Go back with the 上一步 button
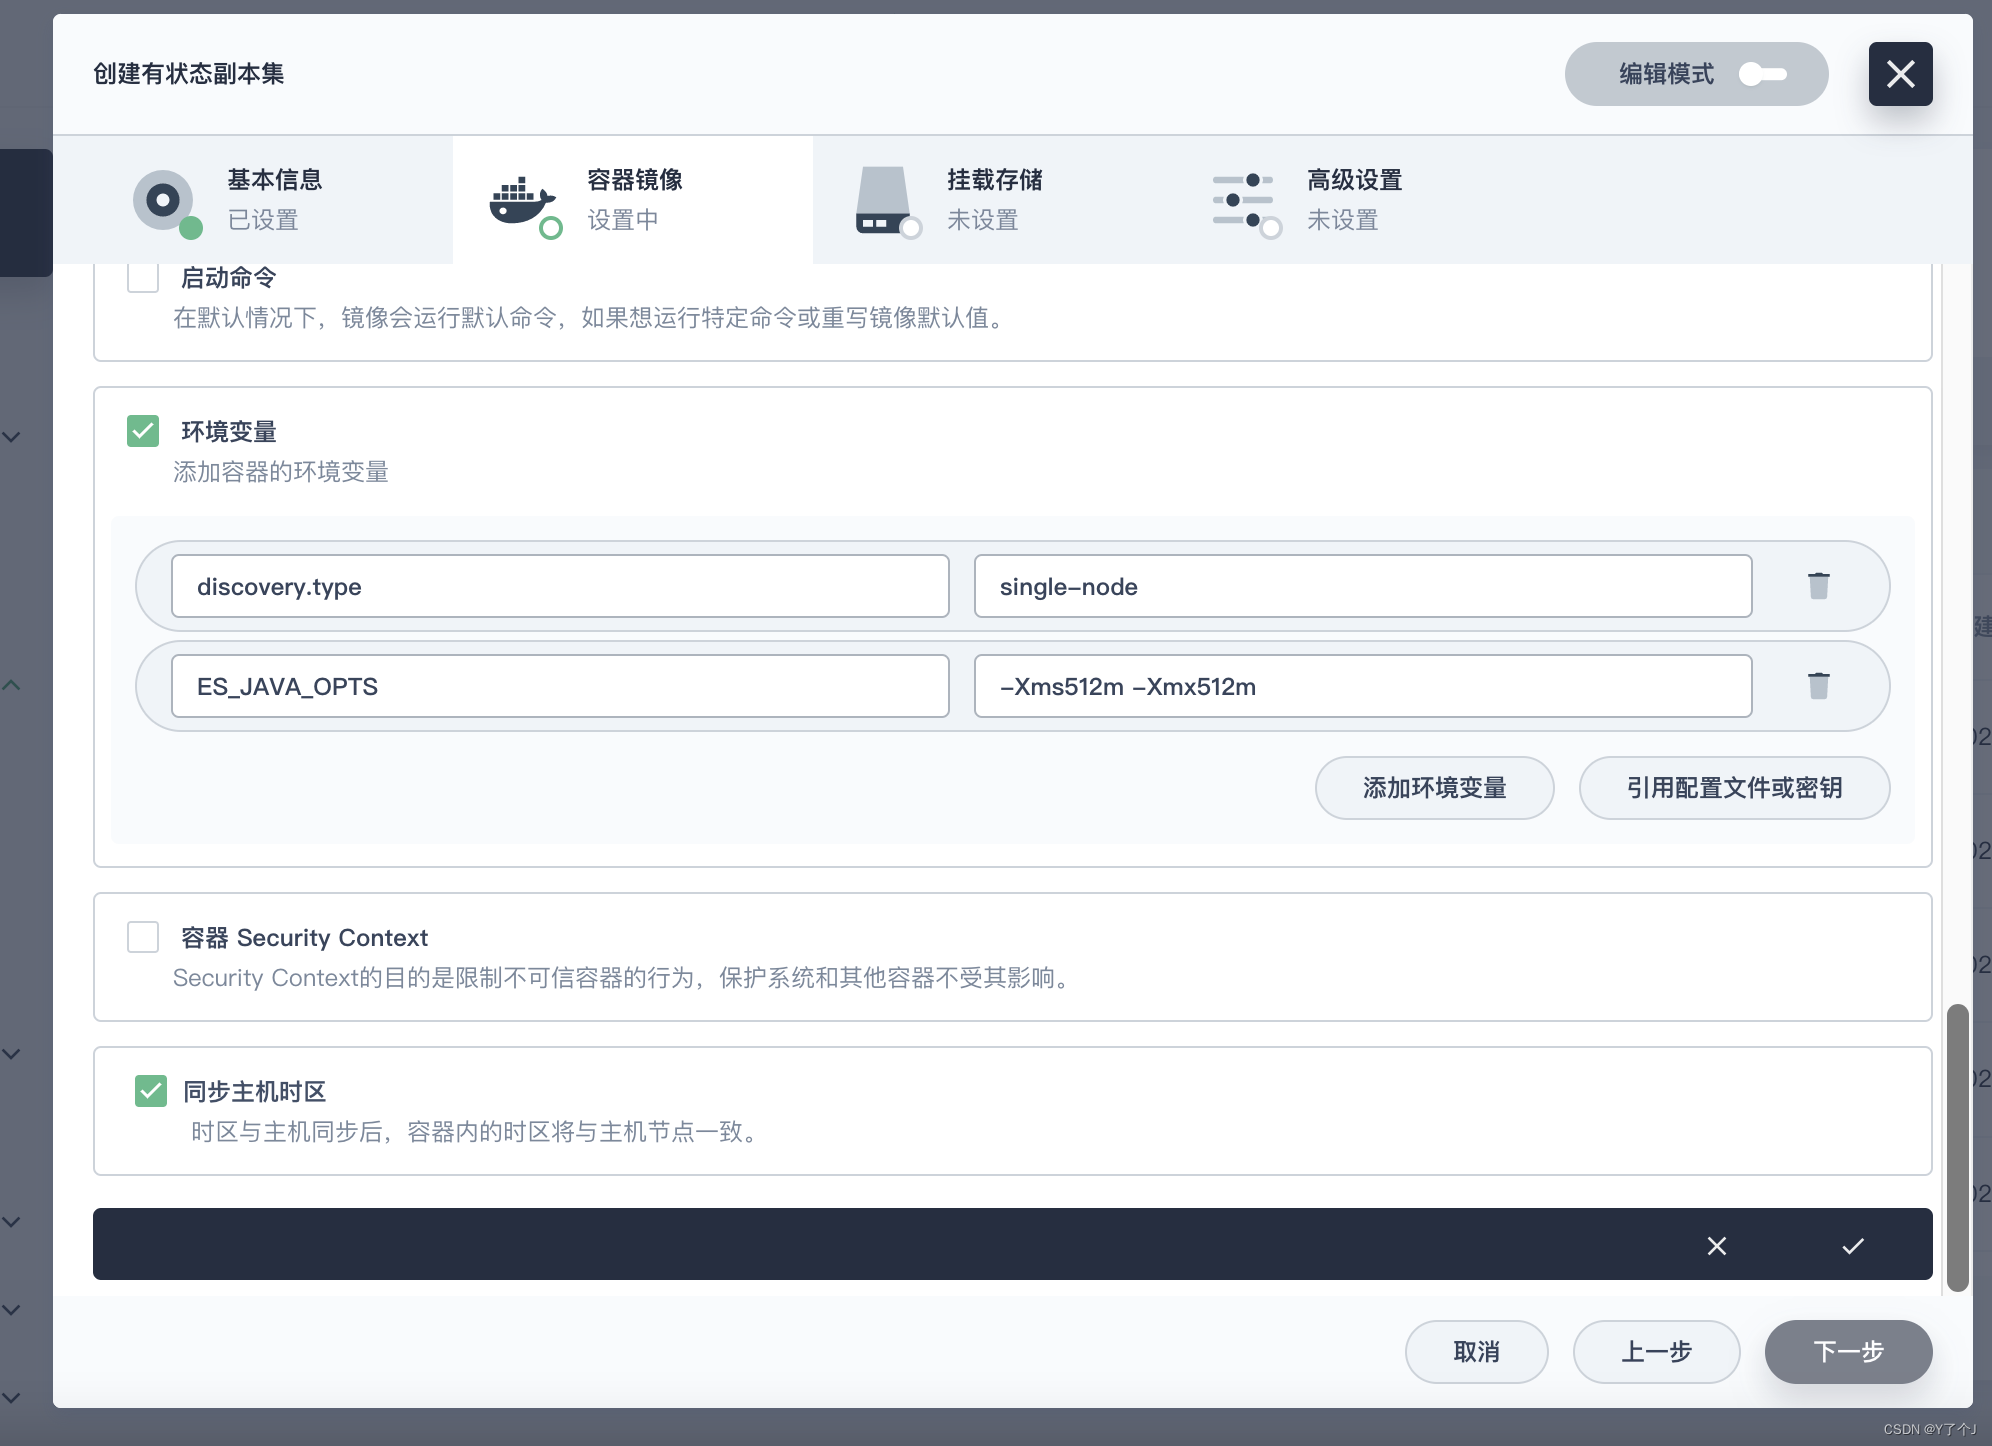This screenshot has width=1992, height=1446. tap(1656, 1352)
